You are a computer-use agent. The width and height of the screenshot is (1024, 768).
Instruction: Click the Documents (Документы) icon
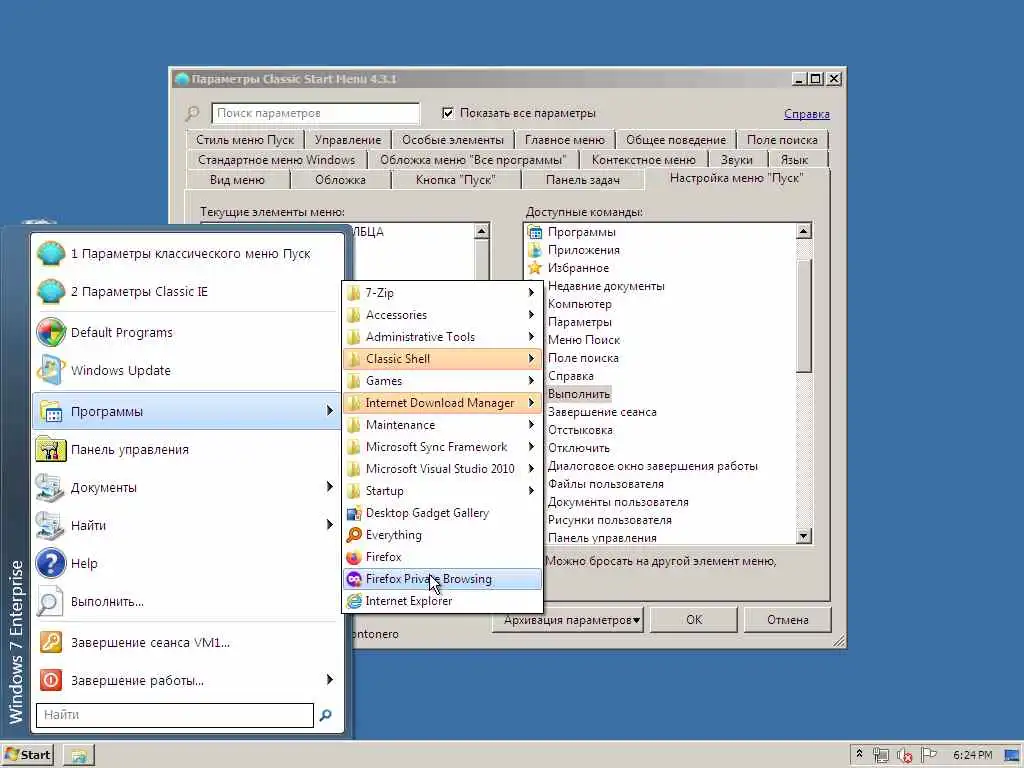[x=51, y=487]
